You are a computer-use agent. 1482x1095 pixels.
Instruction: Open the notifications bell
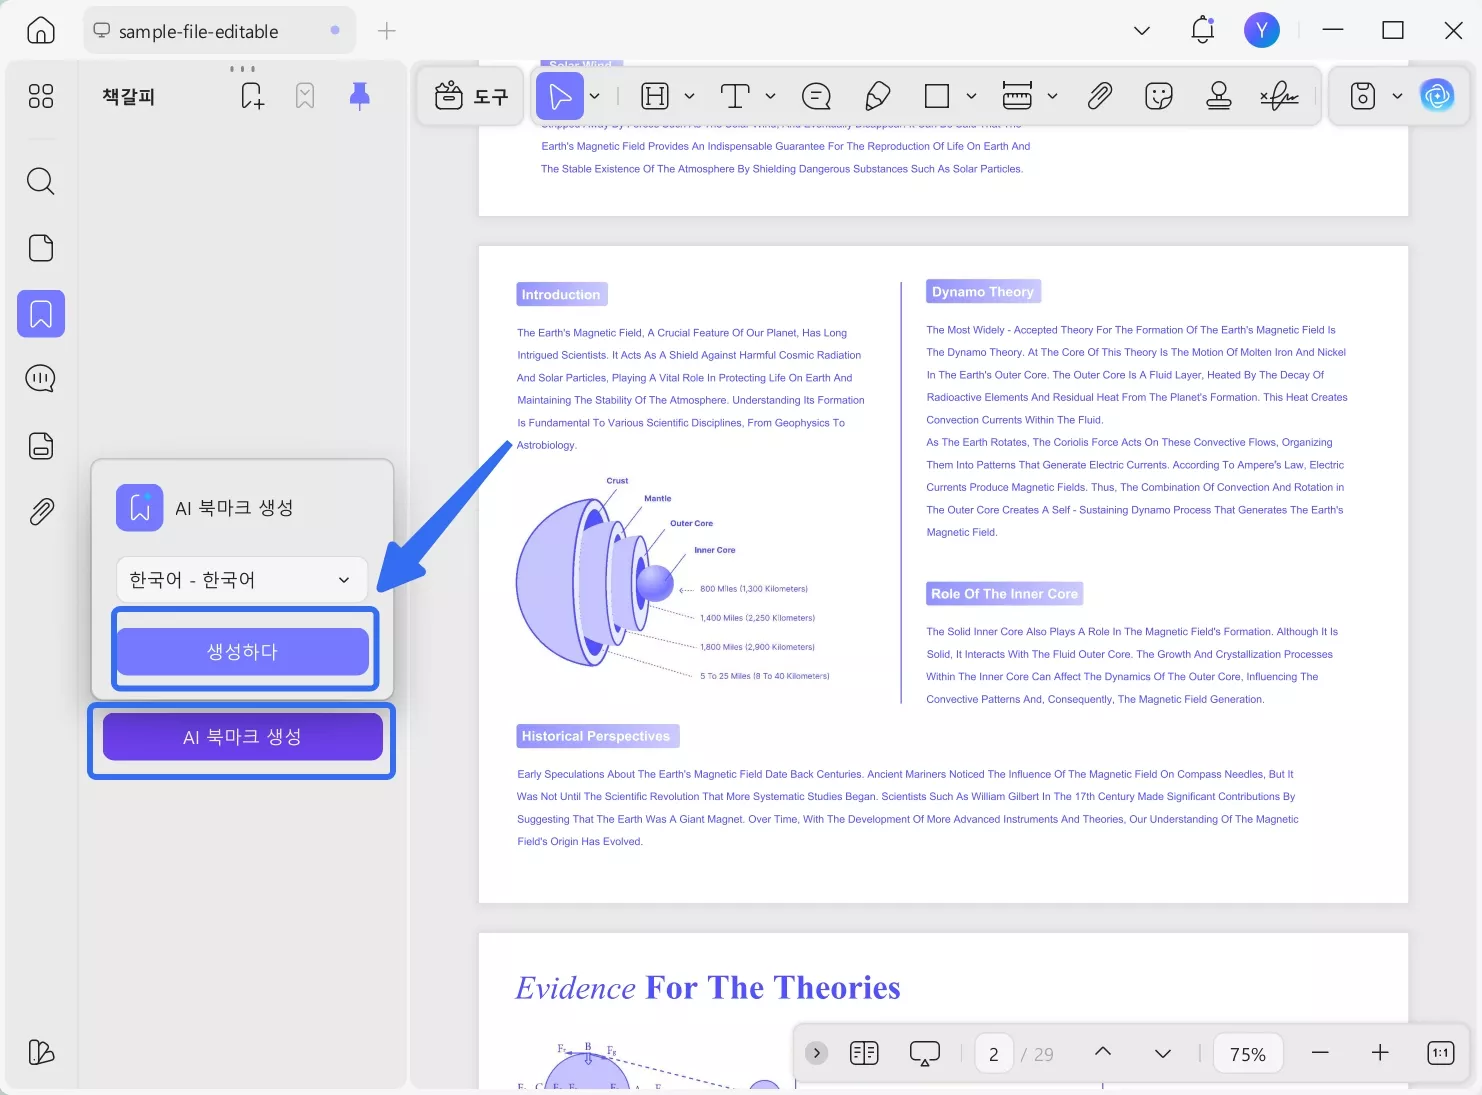(1203, 31)
